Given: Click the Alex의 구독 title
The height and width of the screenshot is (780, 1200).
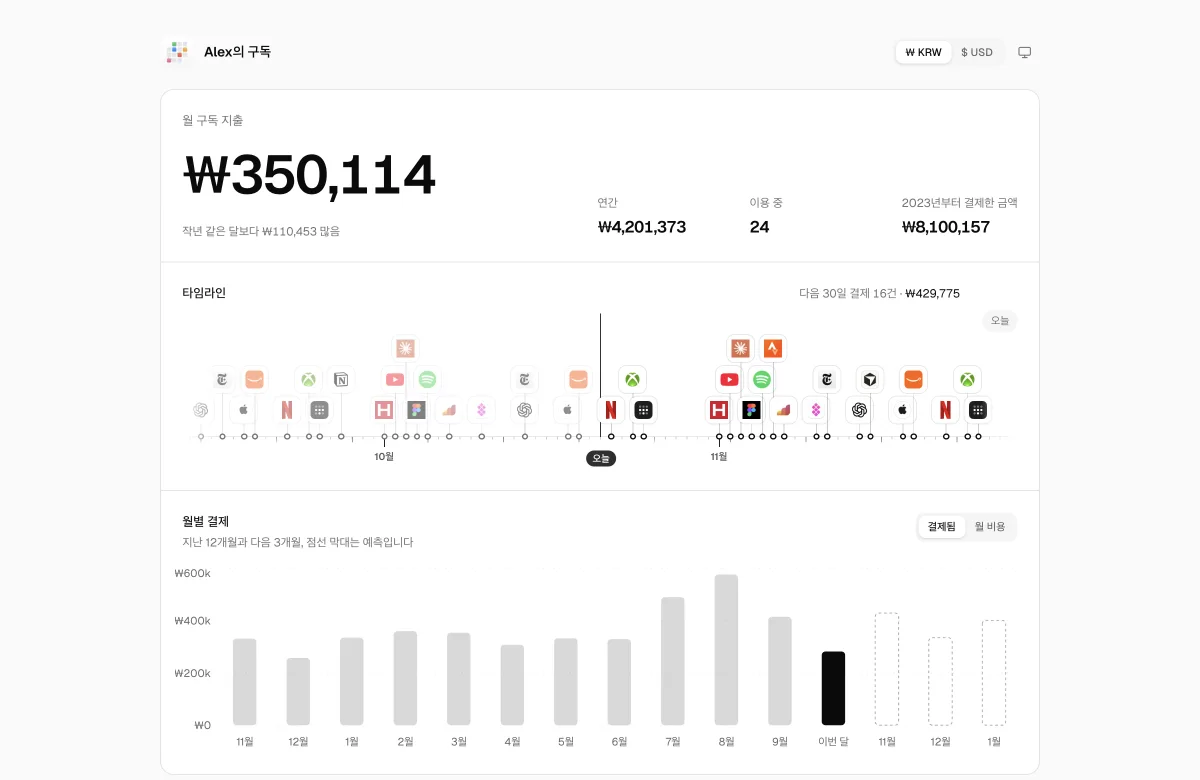Looking at the screenshot, I should pyautogui.click(x=237, y=52).
